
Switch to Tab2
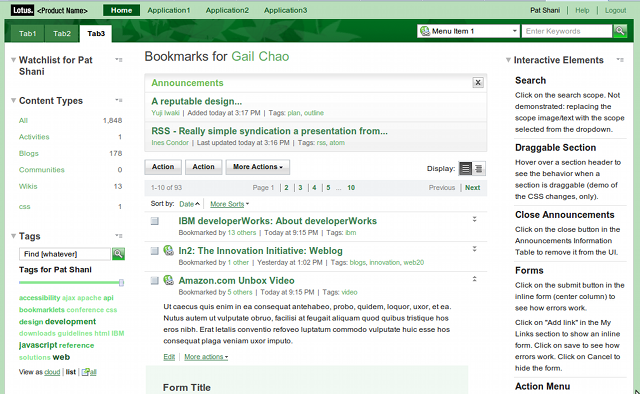coord(62,33)
